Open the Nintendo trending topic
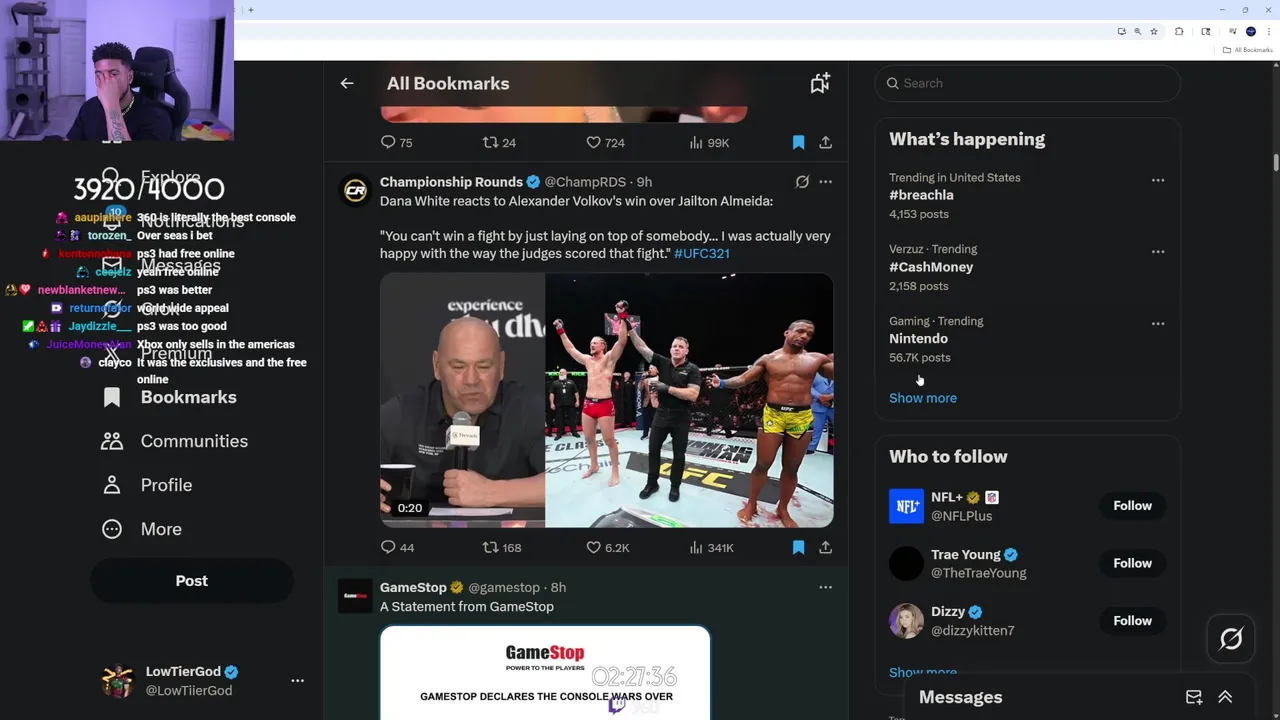This screenshot has width=1280, height=720. pyautogui.click(x=918, y=338)
